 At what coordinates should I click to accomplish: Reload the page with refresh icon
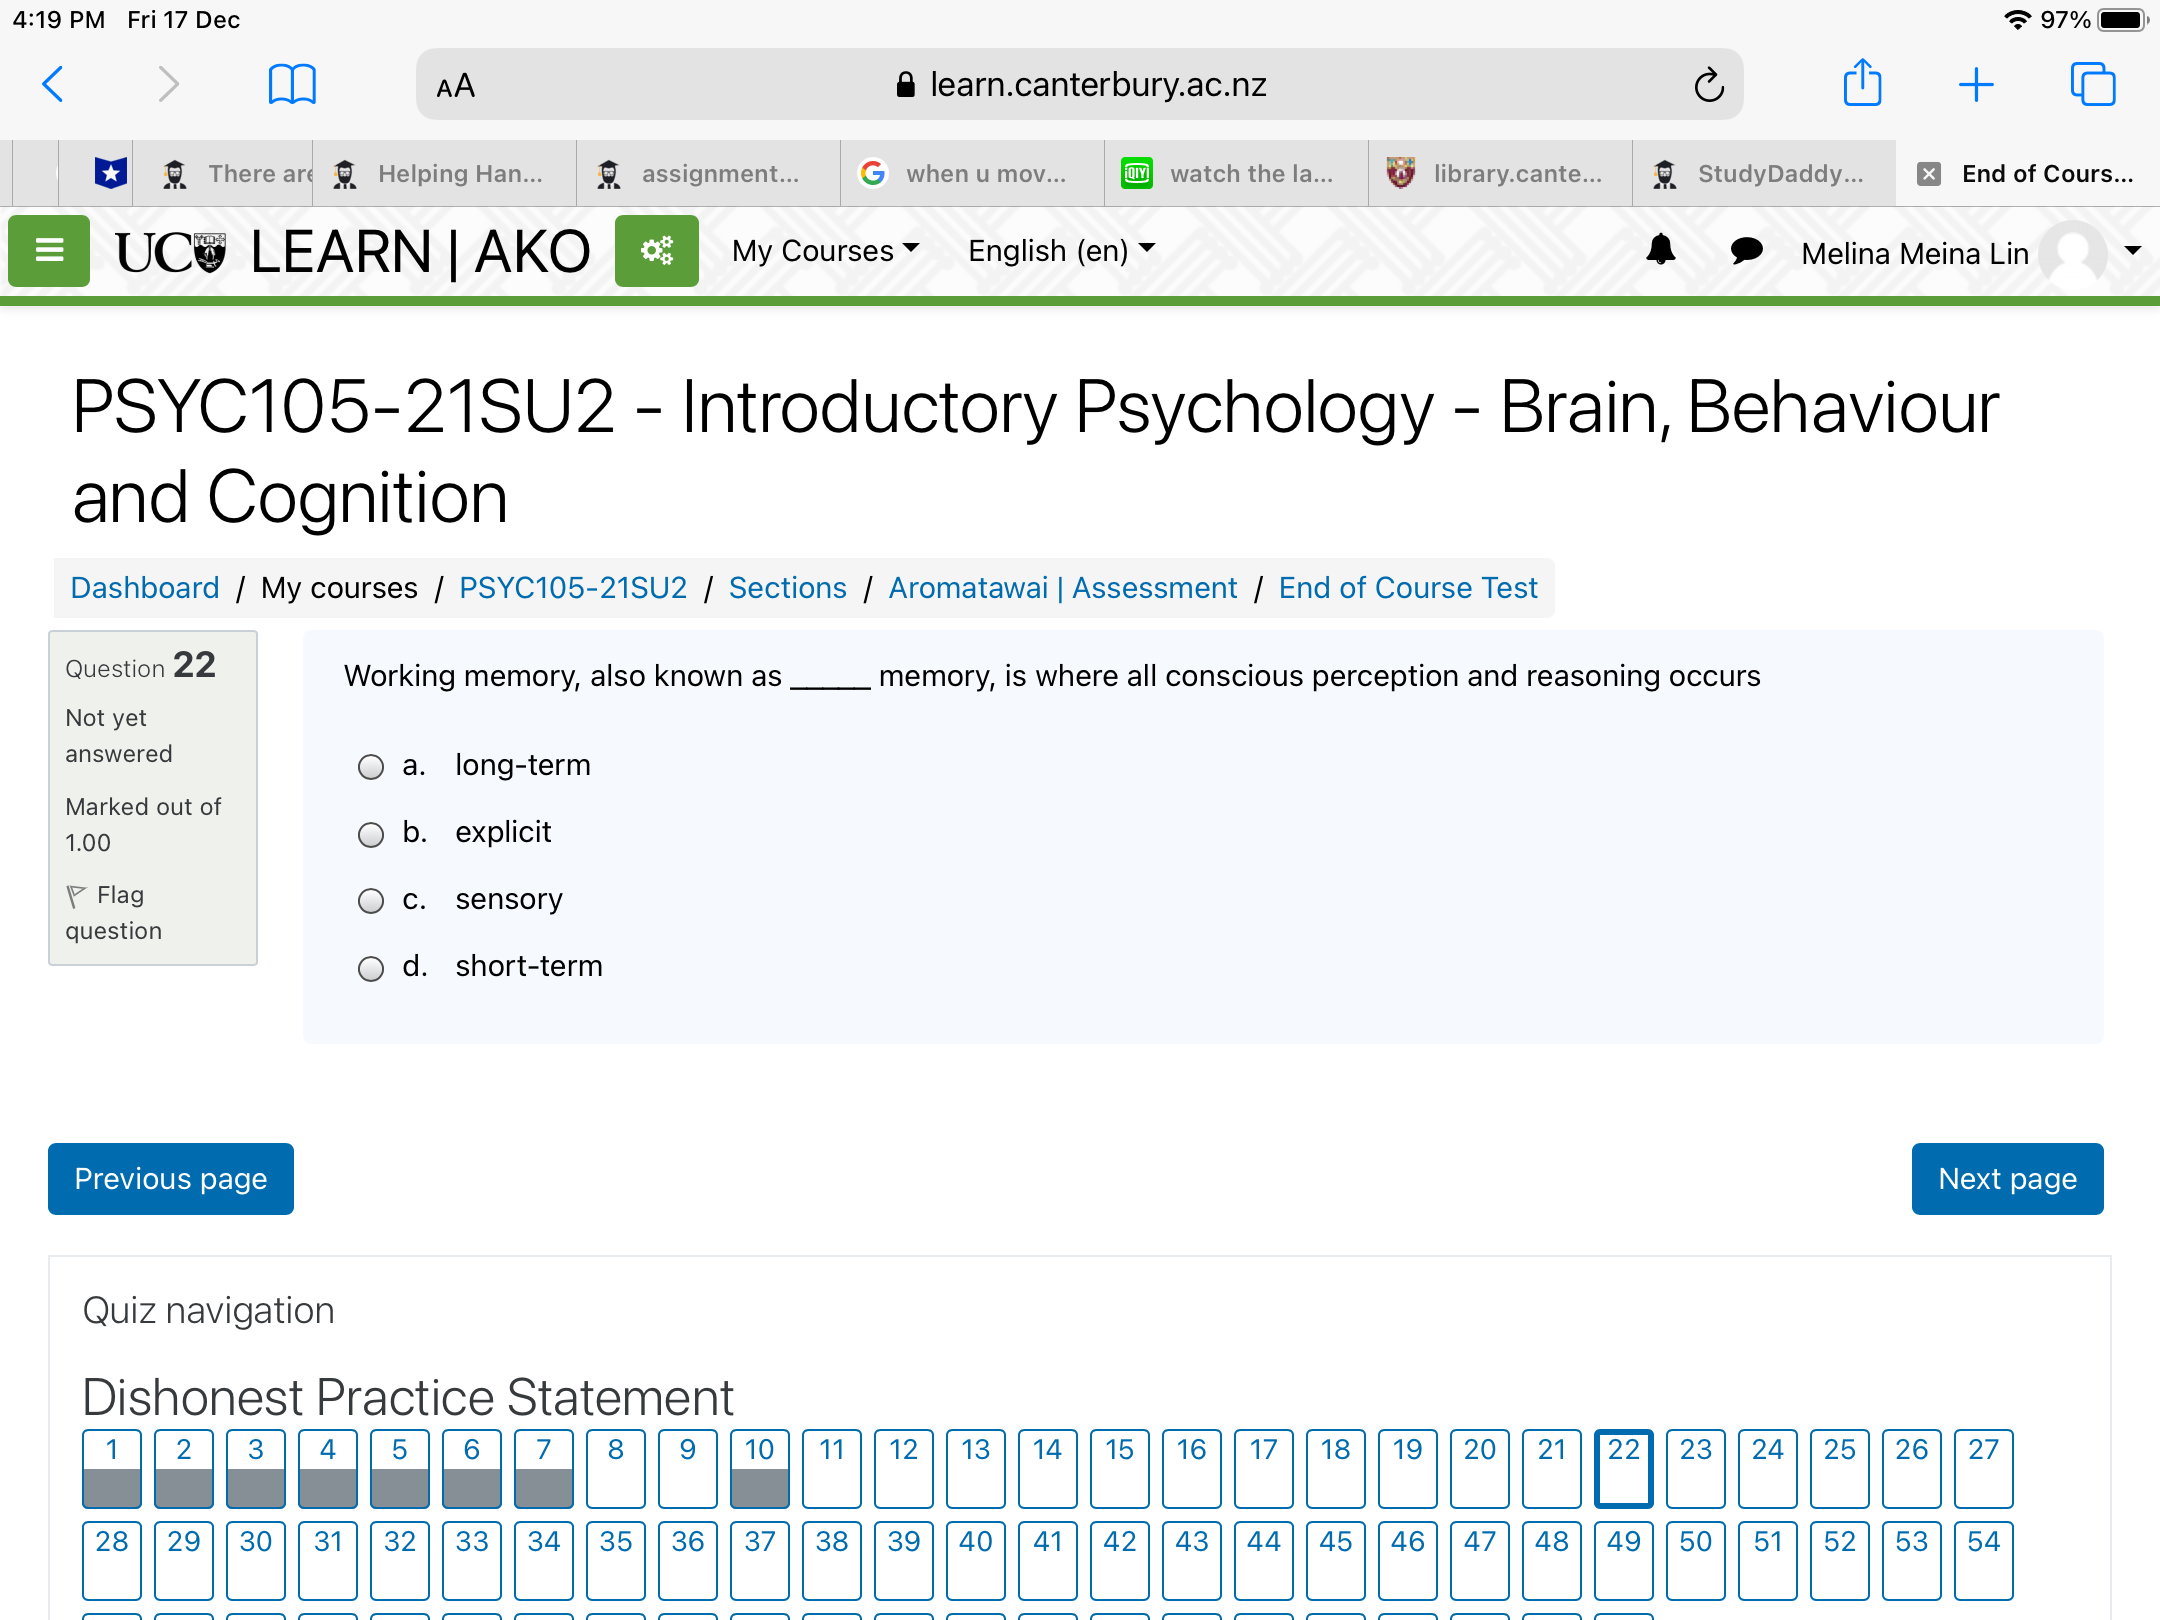point(1709,85)
